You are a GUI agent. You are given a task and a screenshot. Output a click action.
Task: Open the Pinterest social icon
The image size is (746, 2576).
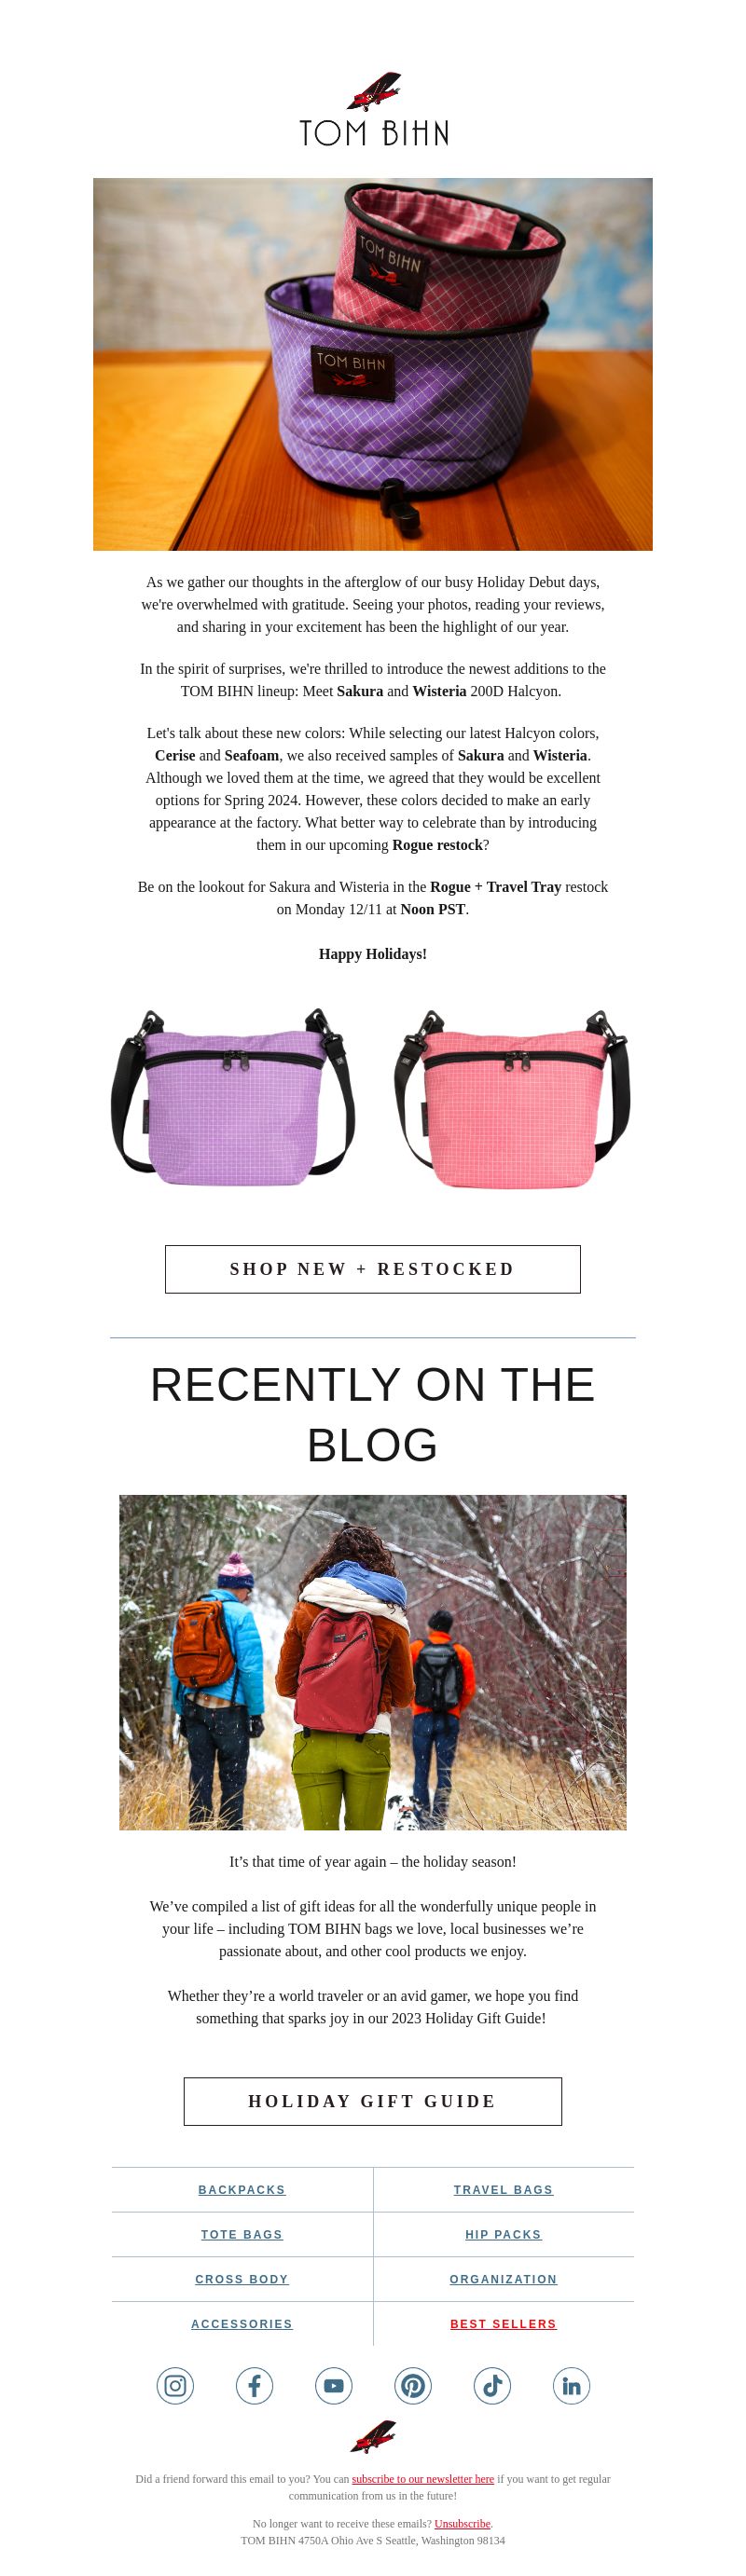pos(413,2386)
